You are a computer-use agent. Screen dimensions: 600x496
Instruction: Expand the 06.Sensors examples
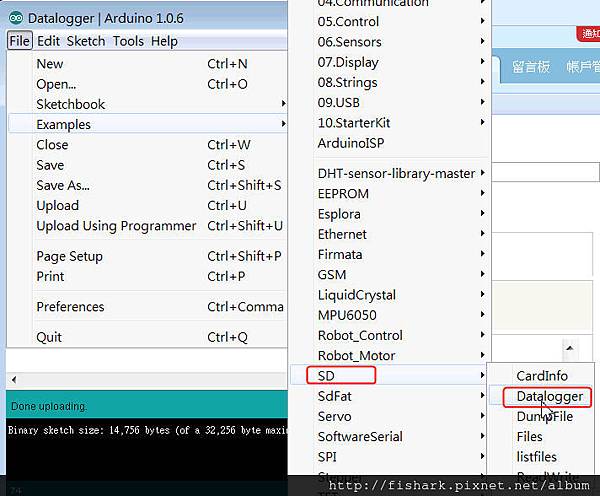pyautogui.click(x=390, y=42)
